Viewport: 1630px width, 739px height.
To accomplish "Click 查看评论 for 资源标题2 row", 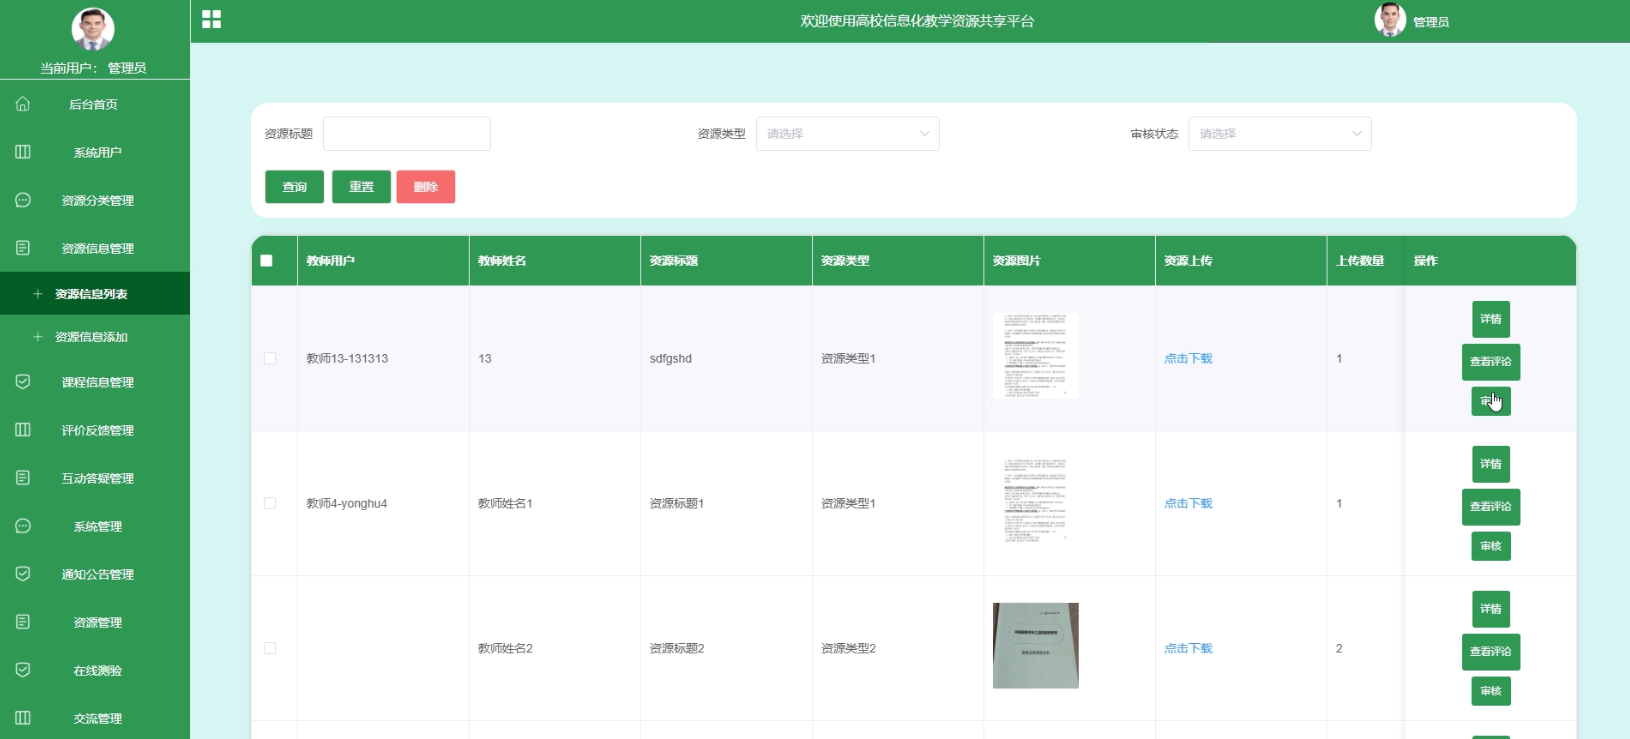I will 1491,652.
